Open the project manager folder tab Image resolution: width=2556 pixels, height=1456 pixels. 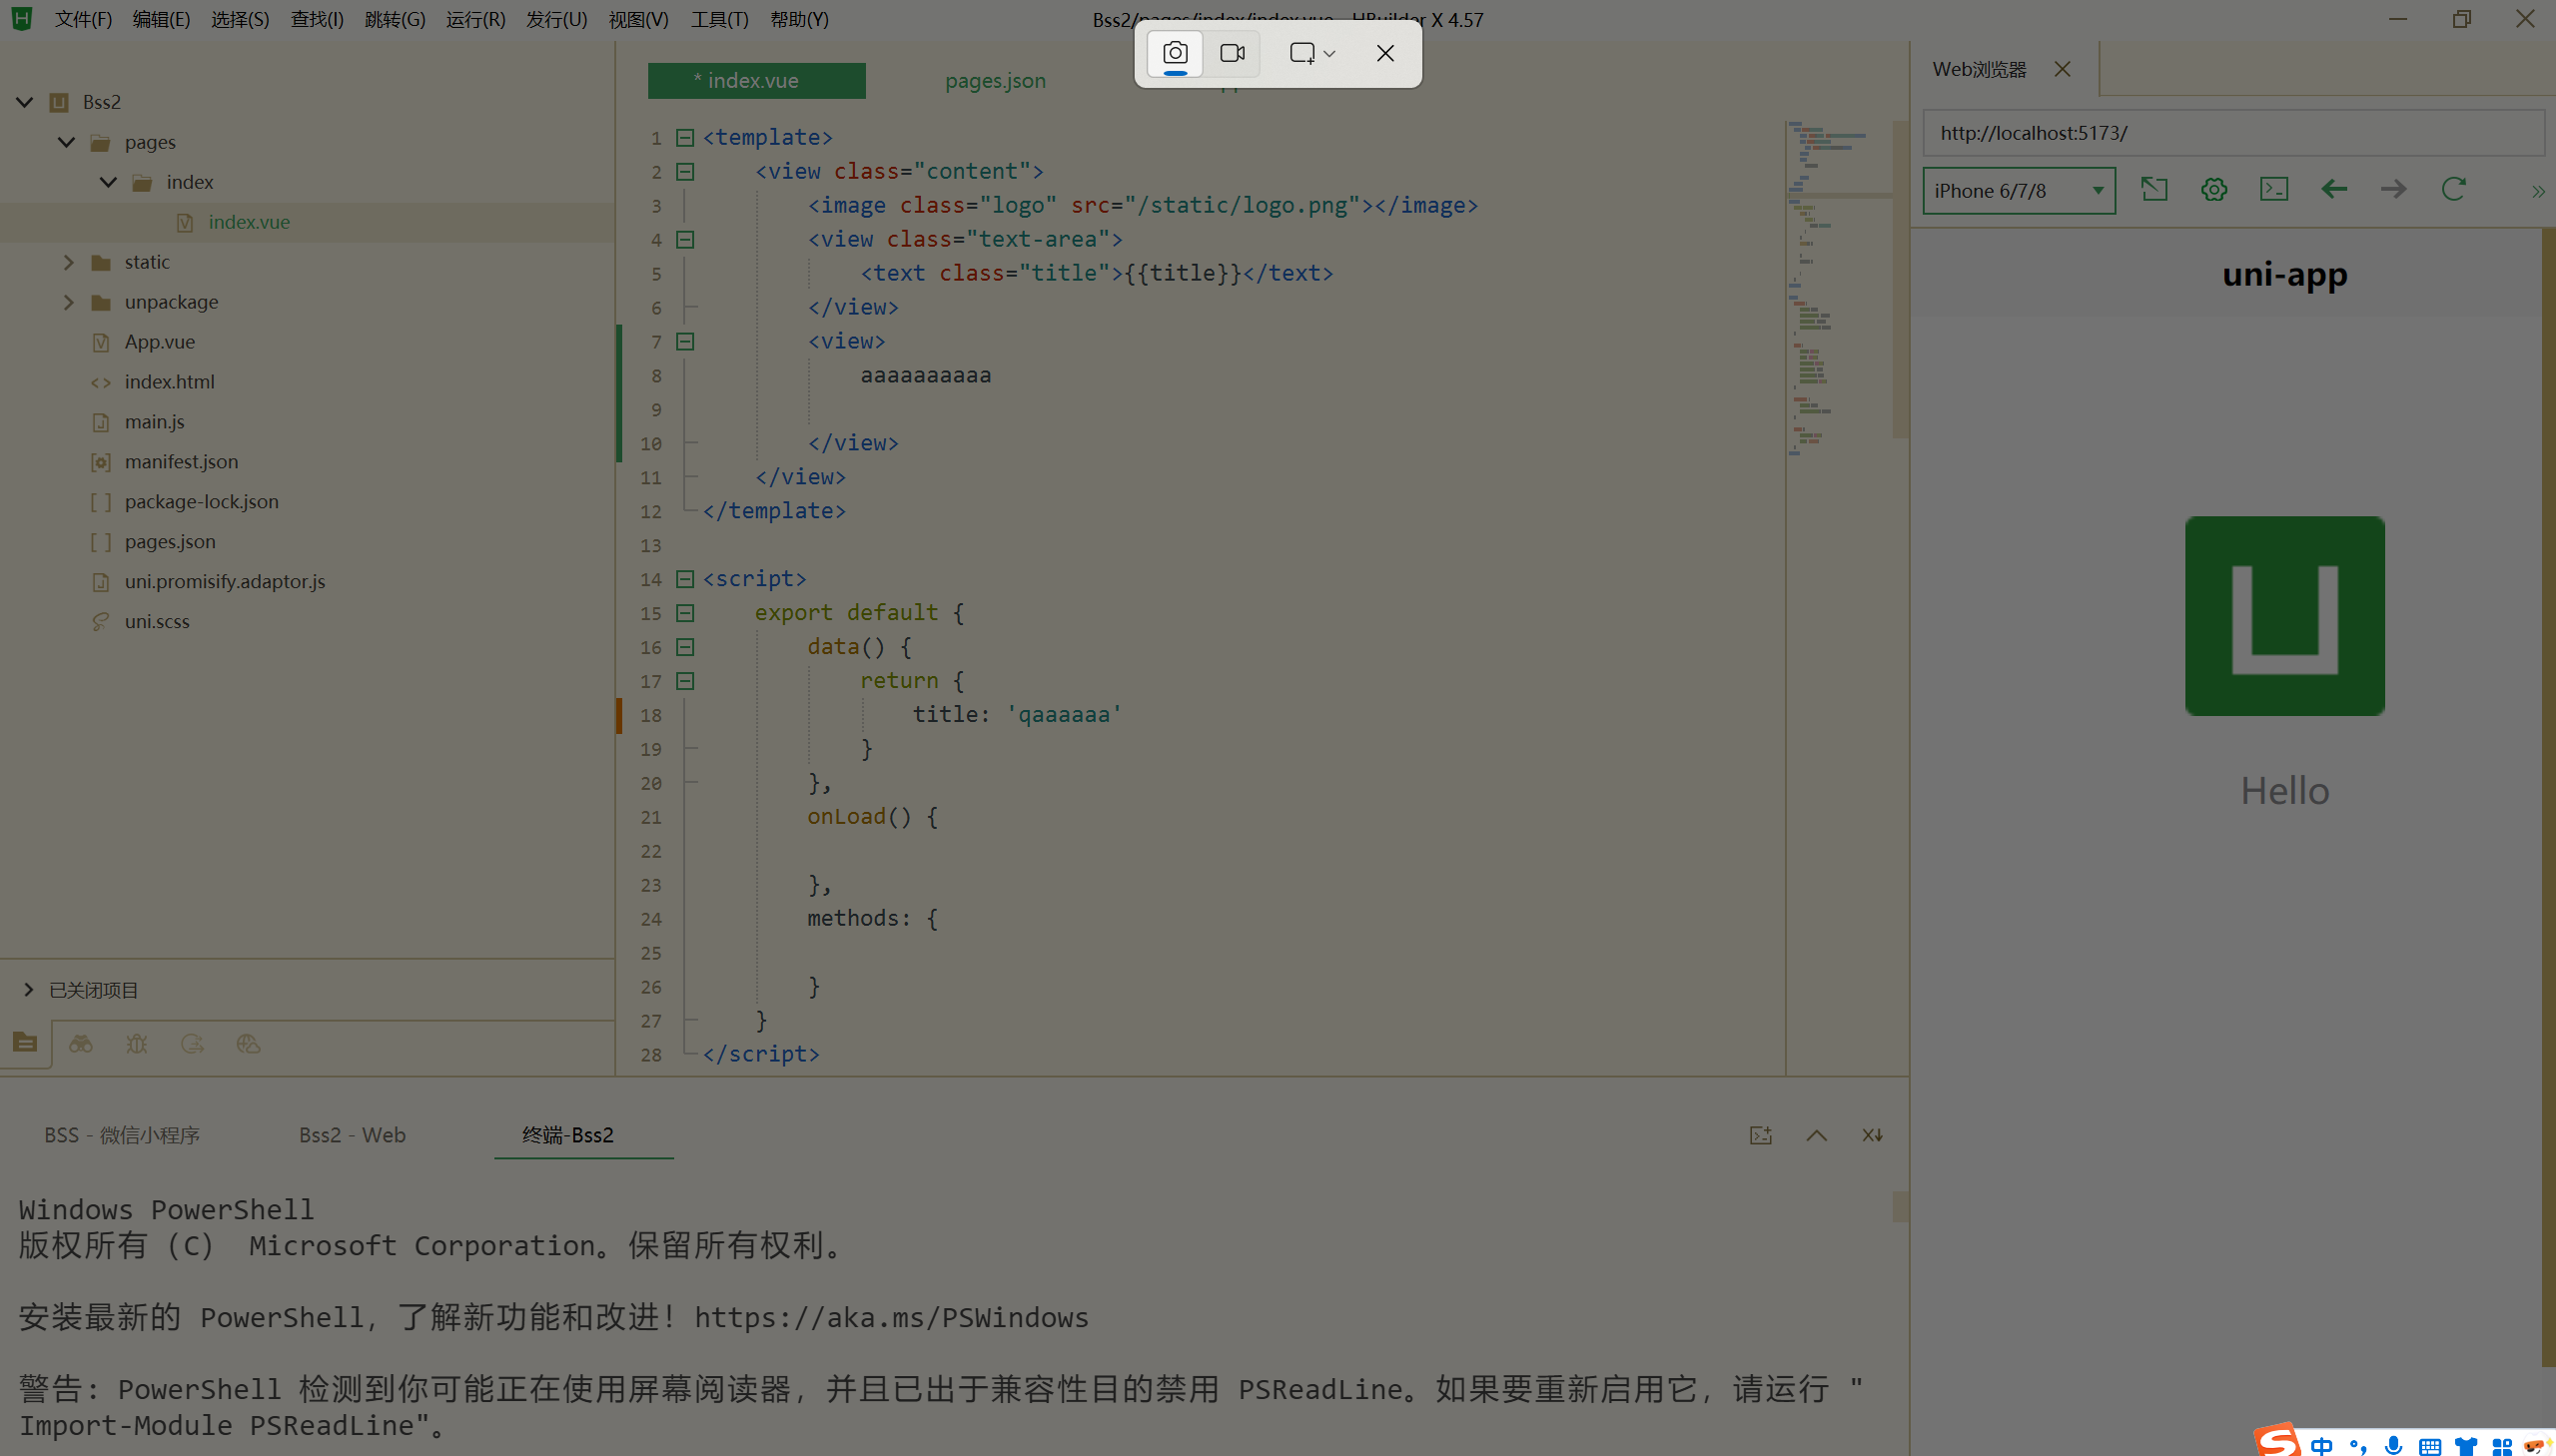[x=25, y=1043]
